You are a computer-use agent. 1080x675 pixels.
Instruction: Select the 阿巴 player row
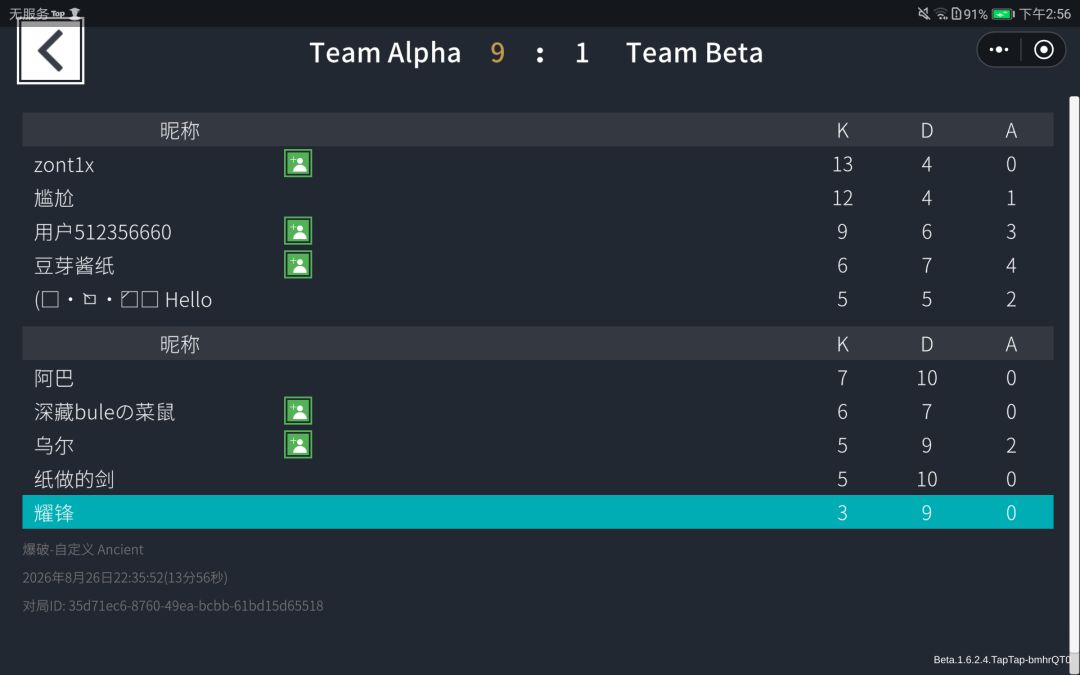pyautogui.click(x=537, y=377)
